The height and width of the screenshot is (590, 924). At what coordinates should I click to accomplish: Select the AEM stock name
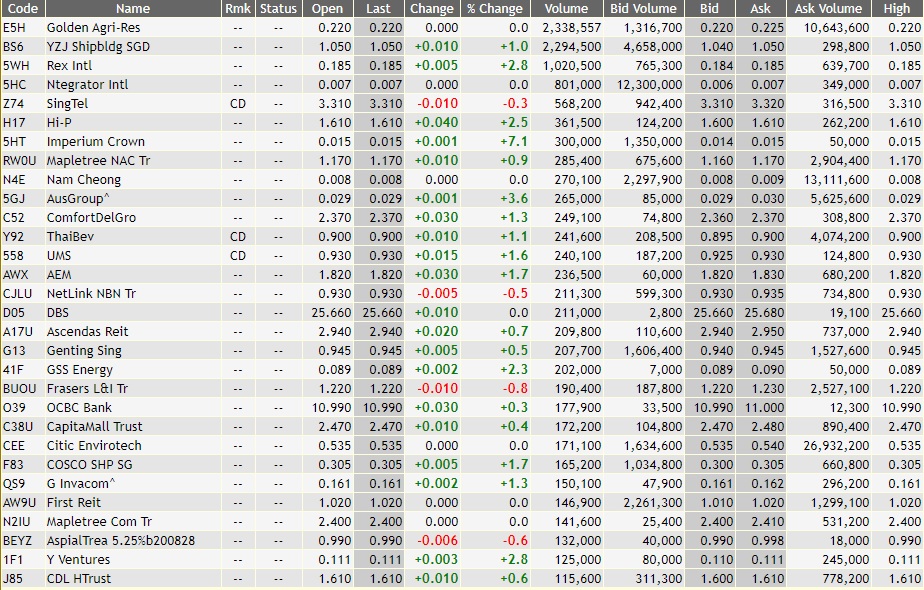[x=59, y=275]
